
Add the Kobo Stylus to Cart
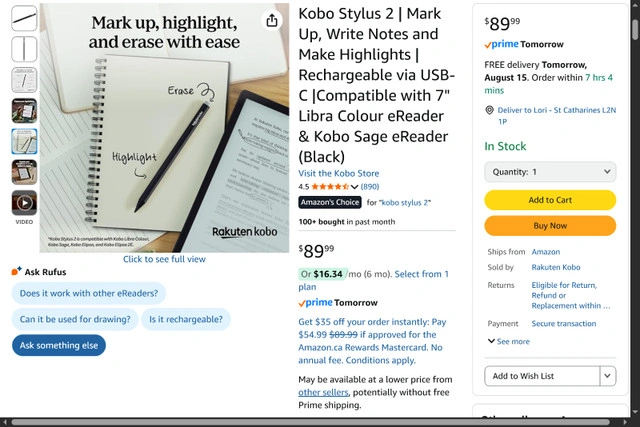(550, 200)
